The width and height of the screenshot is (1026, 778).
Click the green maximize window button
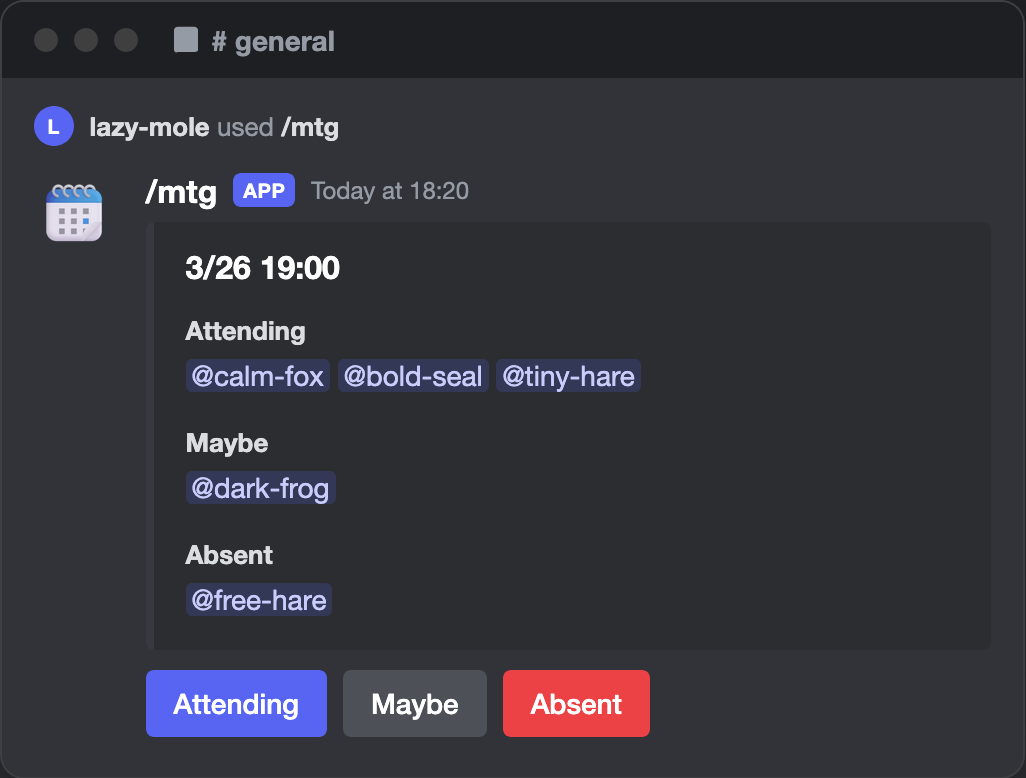[126, 40]
